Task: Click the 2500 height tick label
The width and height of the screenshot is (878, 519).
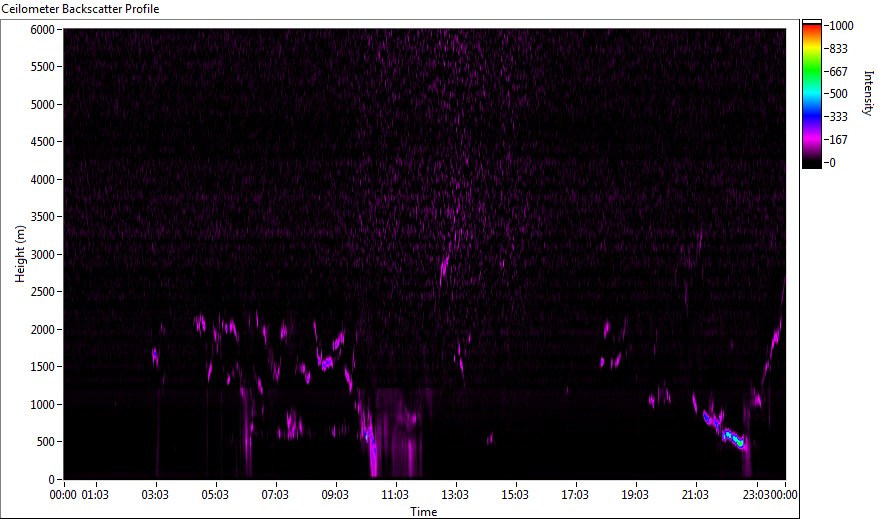Action: coord(43,292)
